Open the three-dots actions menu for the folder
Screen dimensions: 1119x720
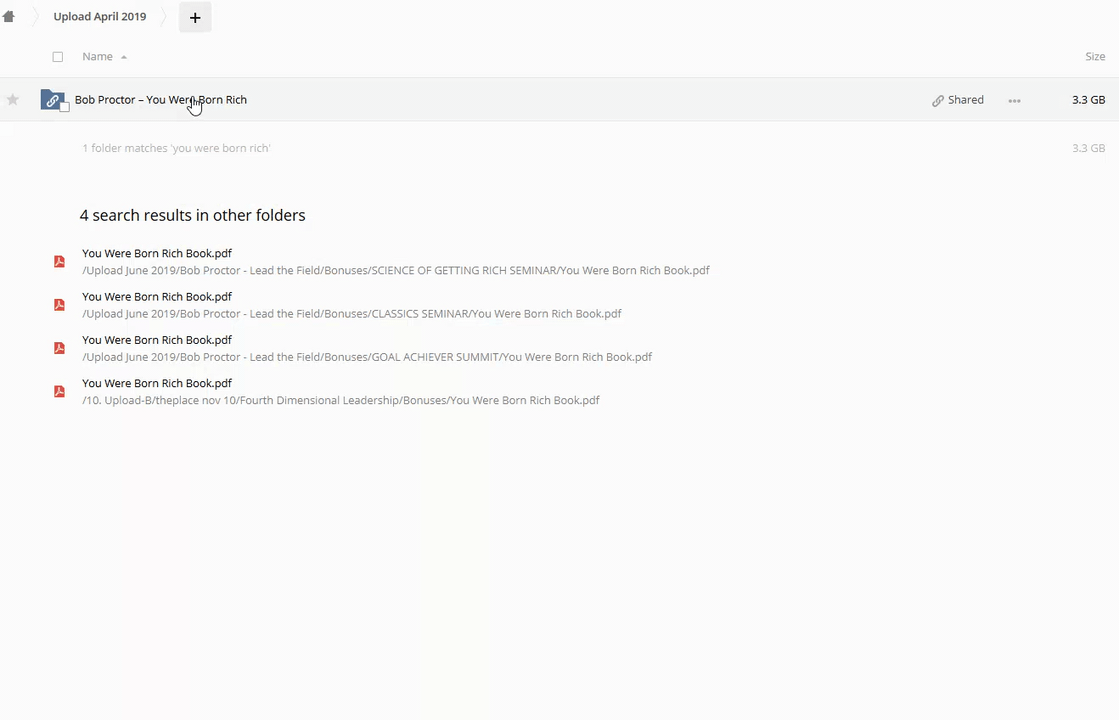pyautogui.click(x=1014, y=101)
